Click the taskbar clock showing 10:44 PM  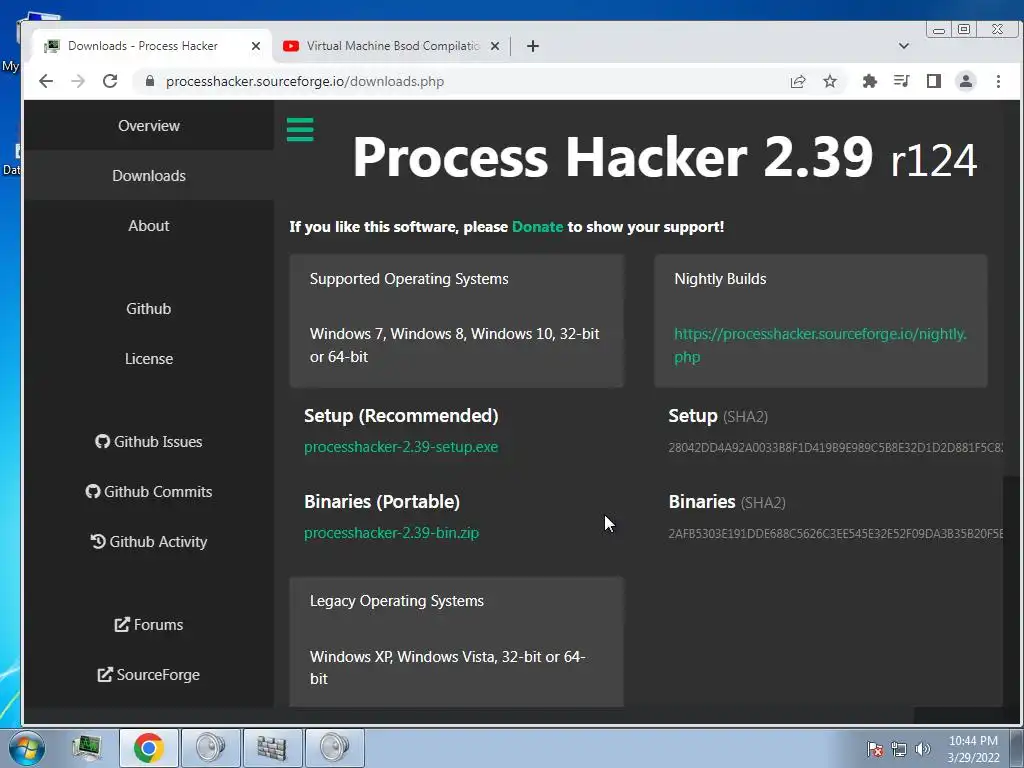[973, 748]
